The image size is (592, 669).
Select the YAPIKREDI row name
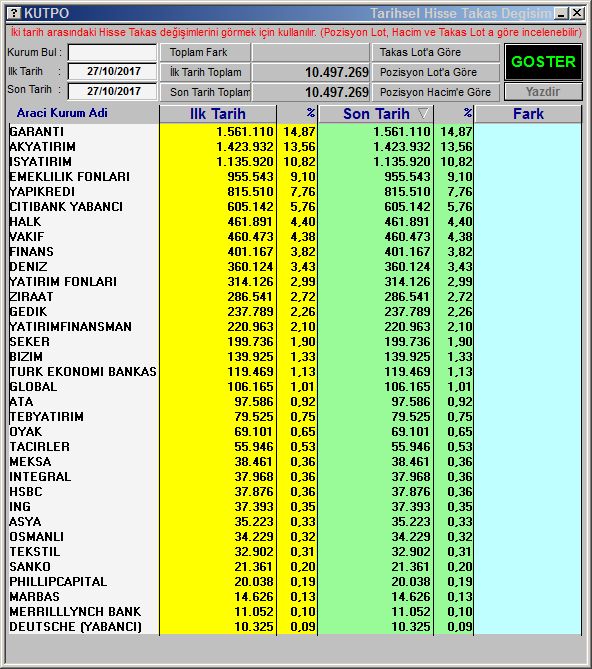tap(42, 192)
